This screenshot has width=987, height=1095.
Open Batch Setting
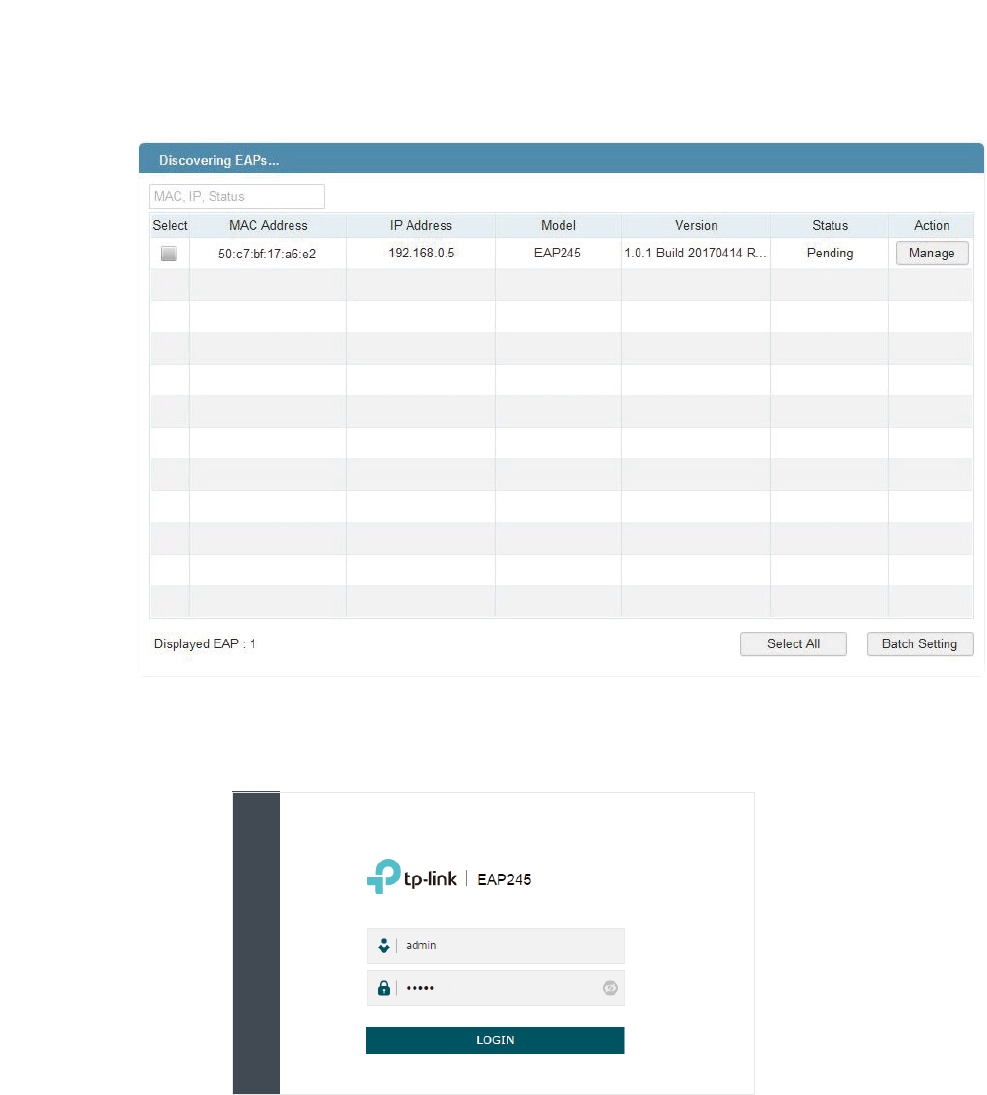[919, 644]
